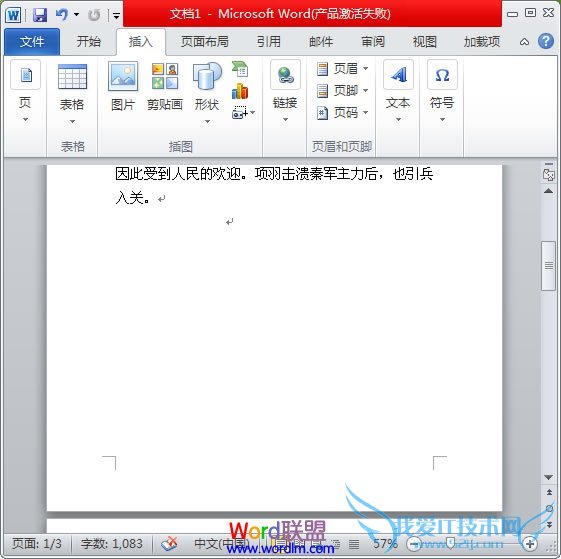Screen dimensions: 561x559
Task: Click the 中文(中国) language indicator
Action: click(222, 544)
